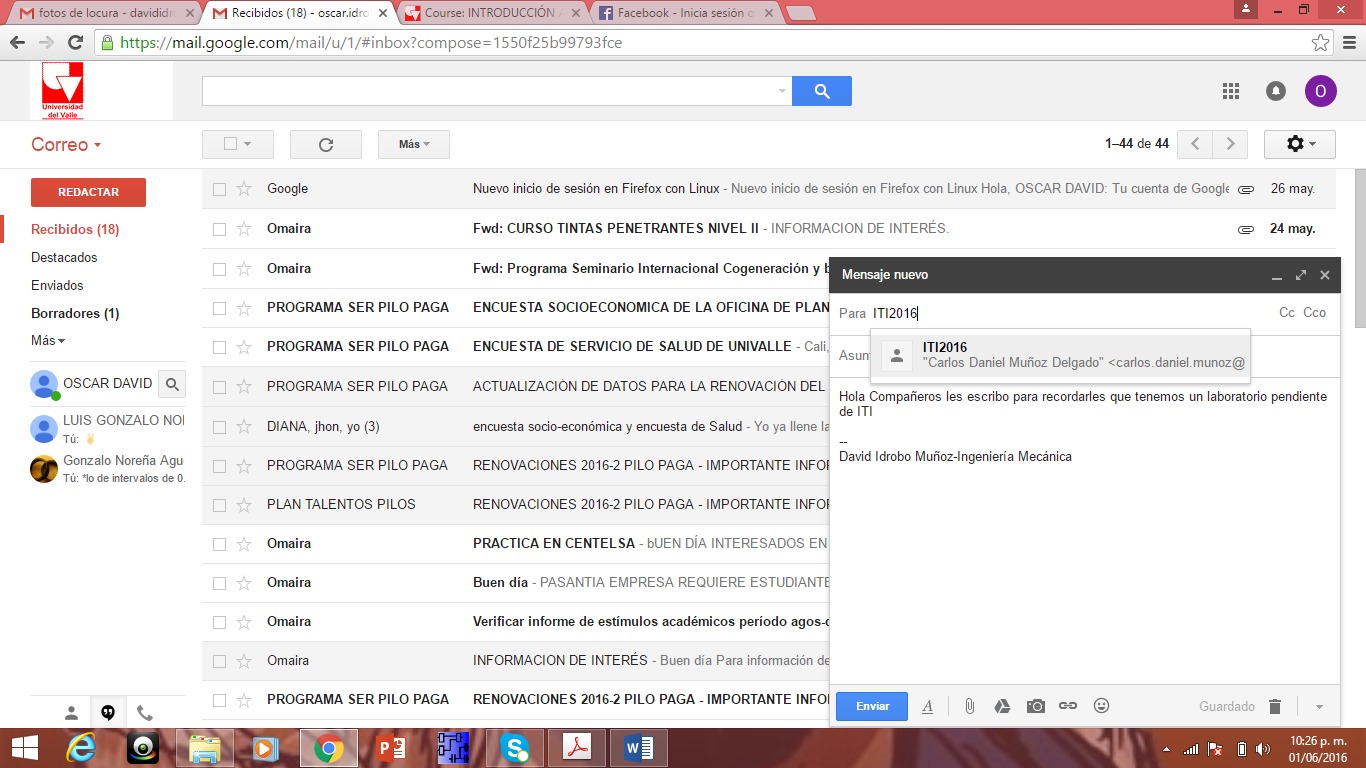Image resolution: width=1366 pixels, height=768 pixels.
Task: Open the account avatar with letter O
Action: (1320, 91)
